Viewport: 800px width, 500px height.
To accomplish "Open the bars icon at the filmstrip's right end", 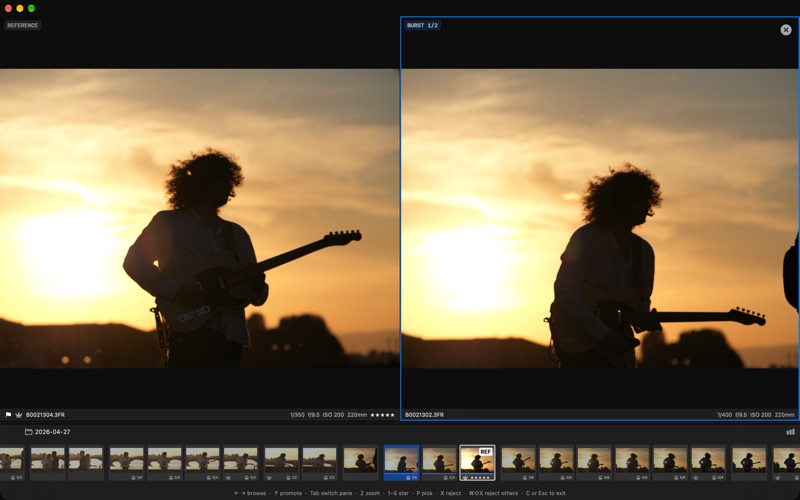I will (790, 432).
